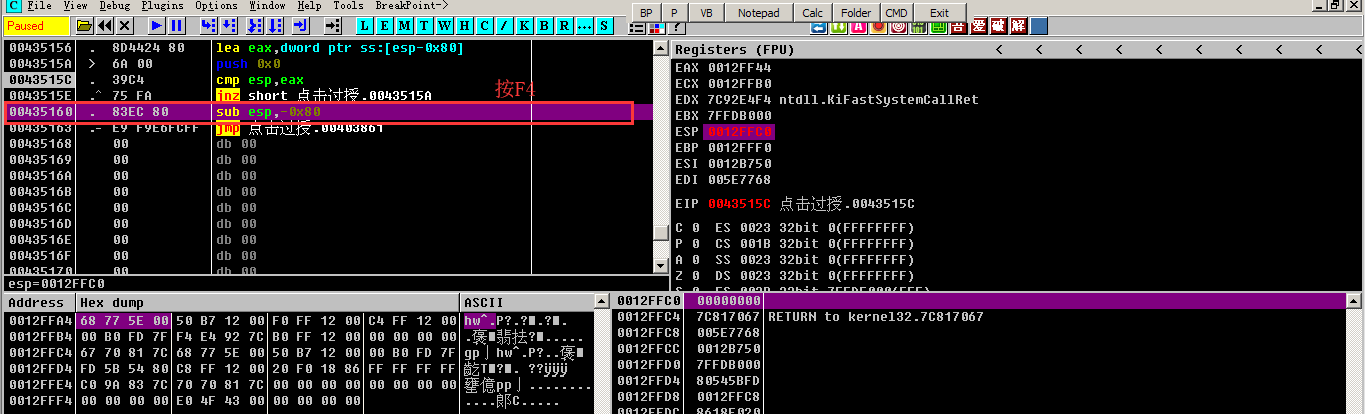Open Source window with S icon

tap(604, 25)
